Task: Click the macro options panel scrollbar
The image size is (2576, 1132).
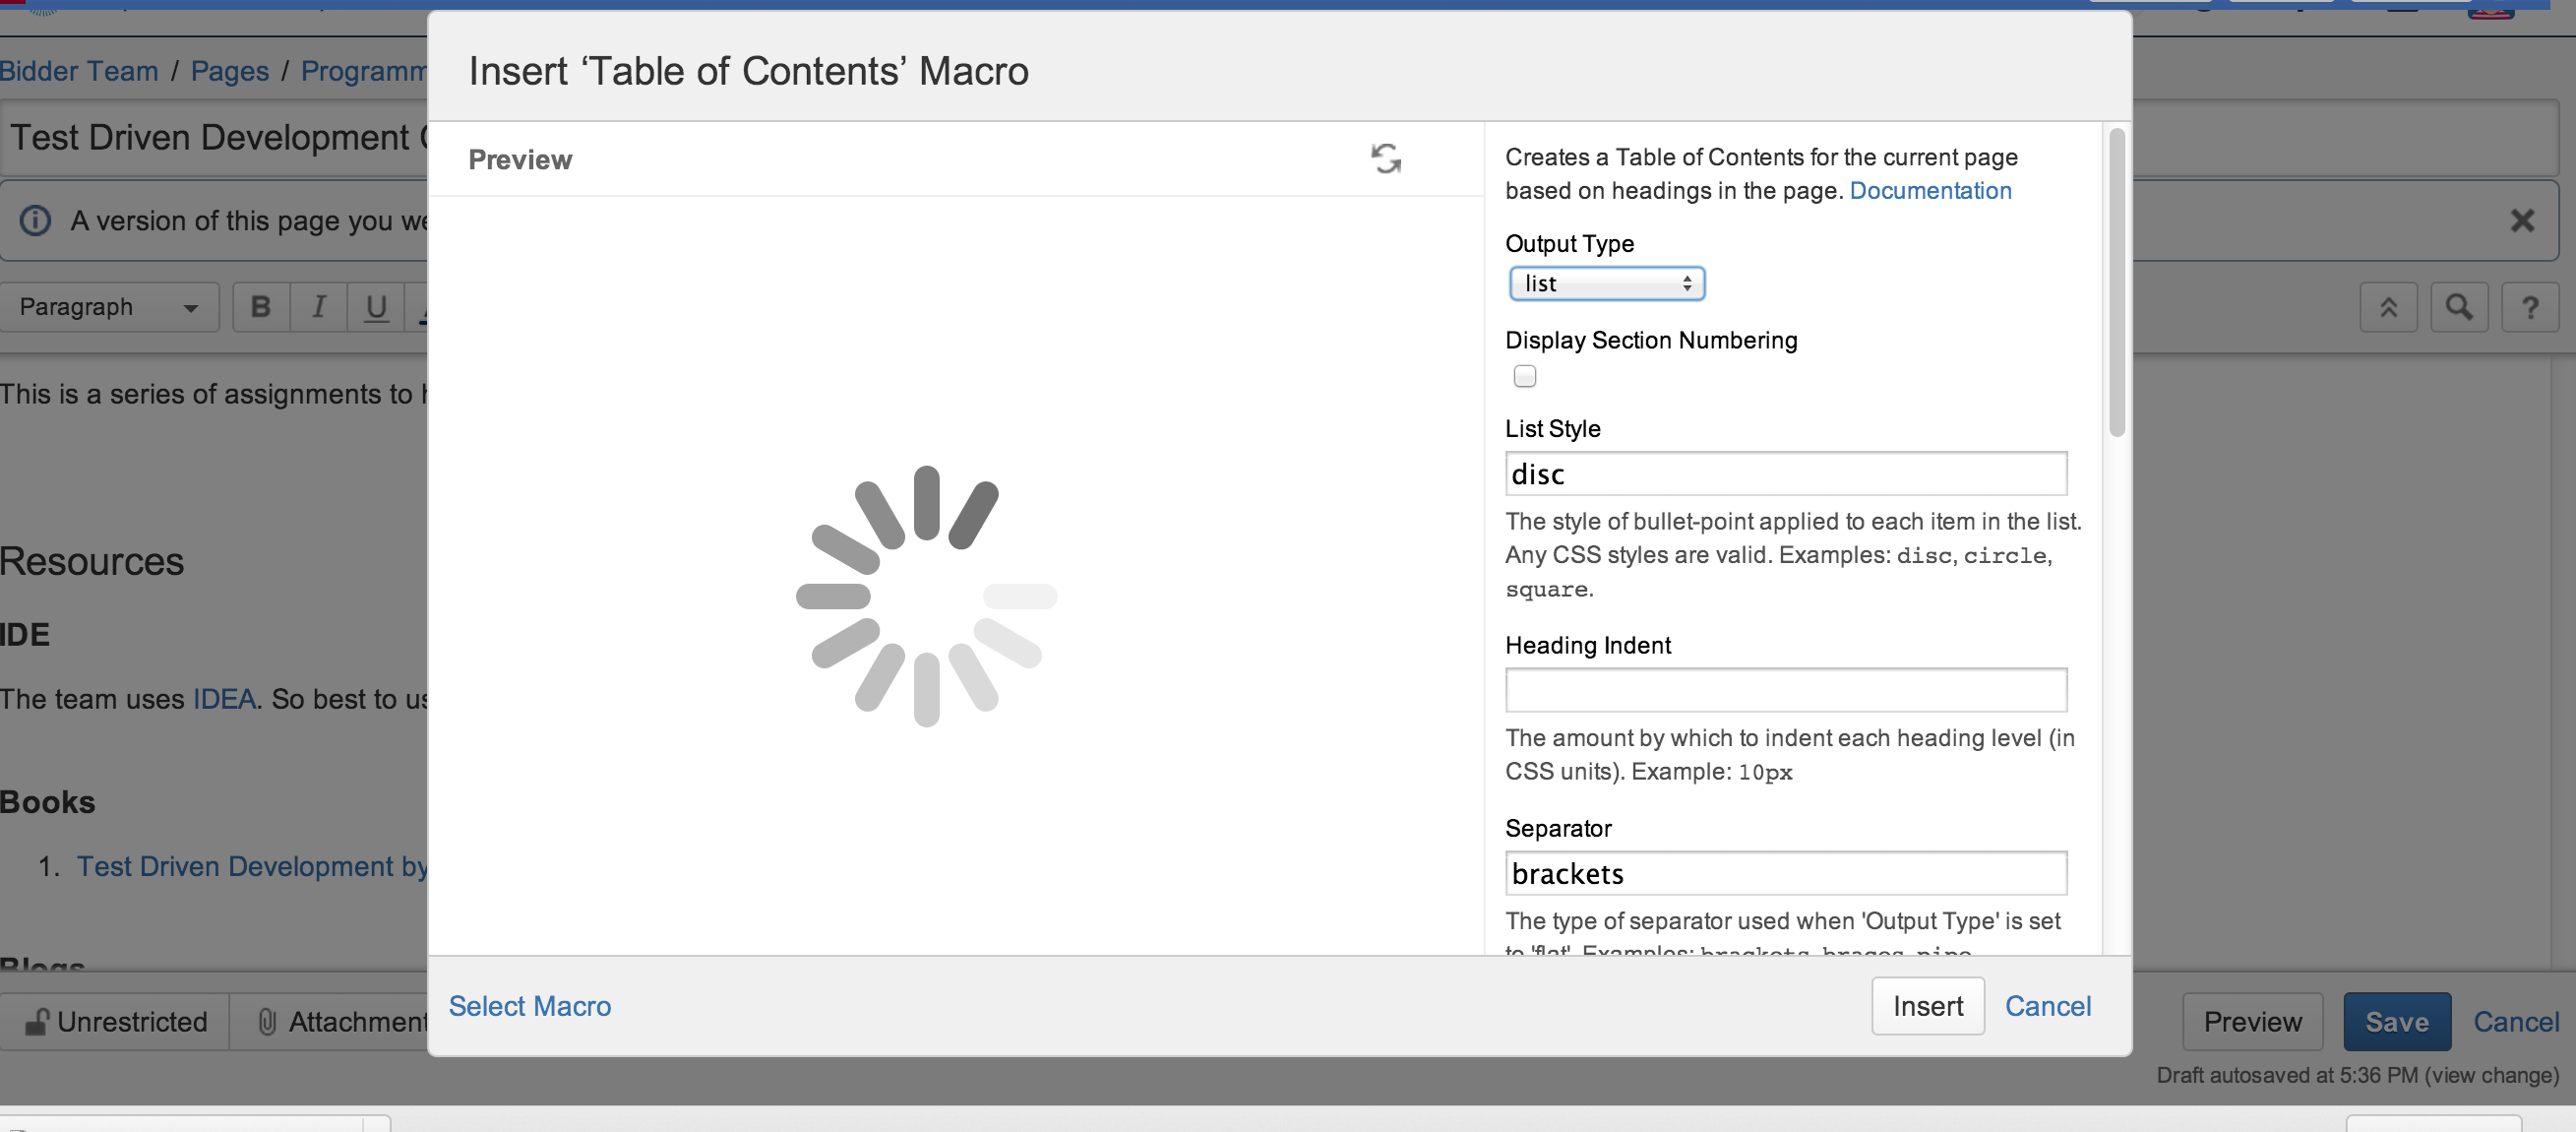Action: point(2116,283)
